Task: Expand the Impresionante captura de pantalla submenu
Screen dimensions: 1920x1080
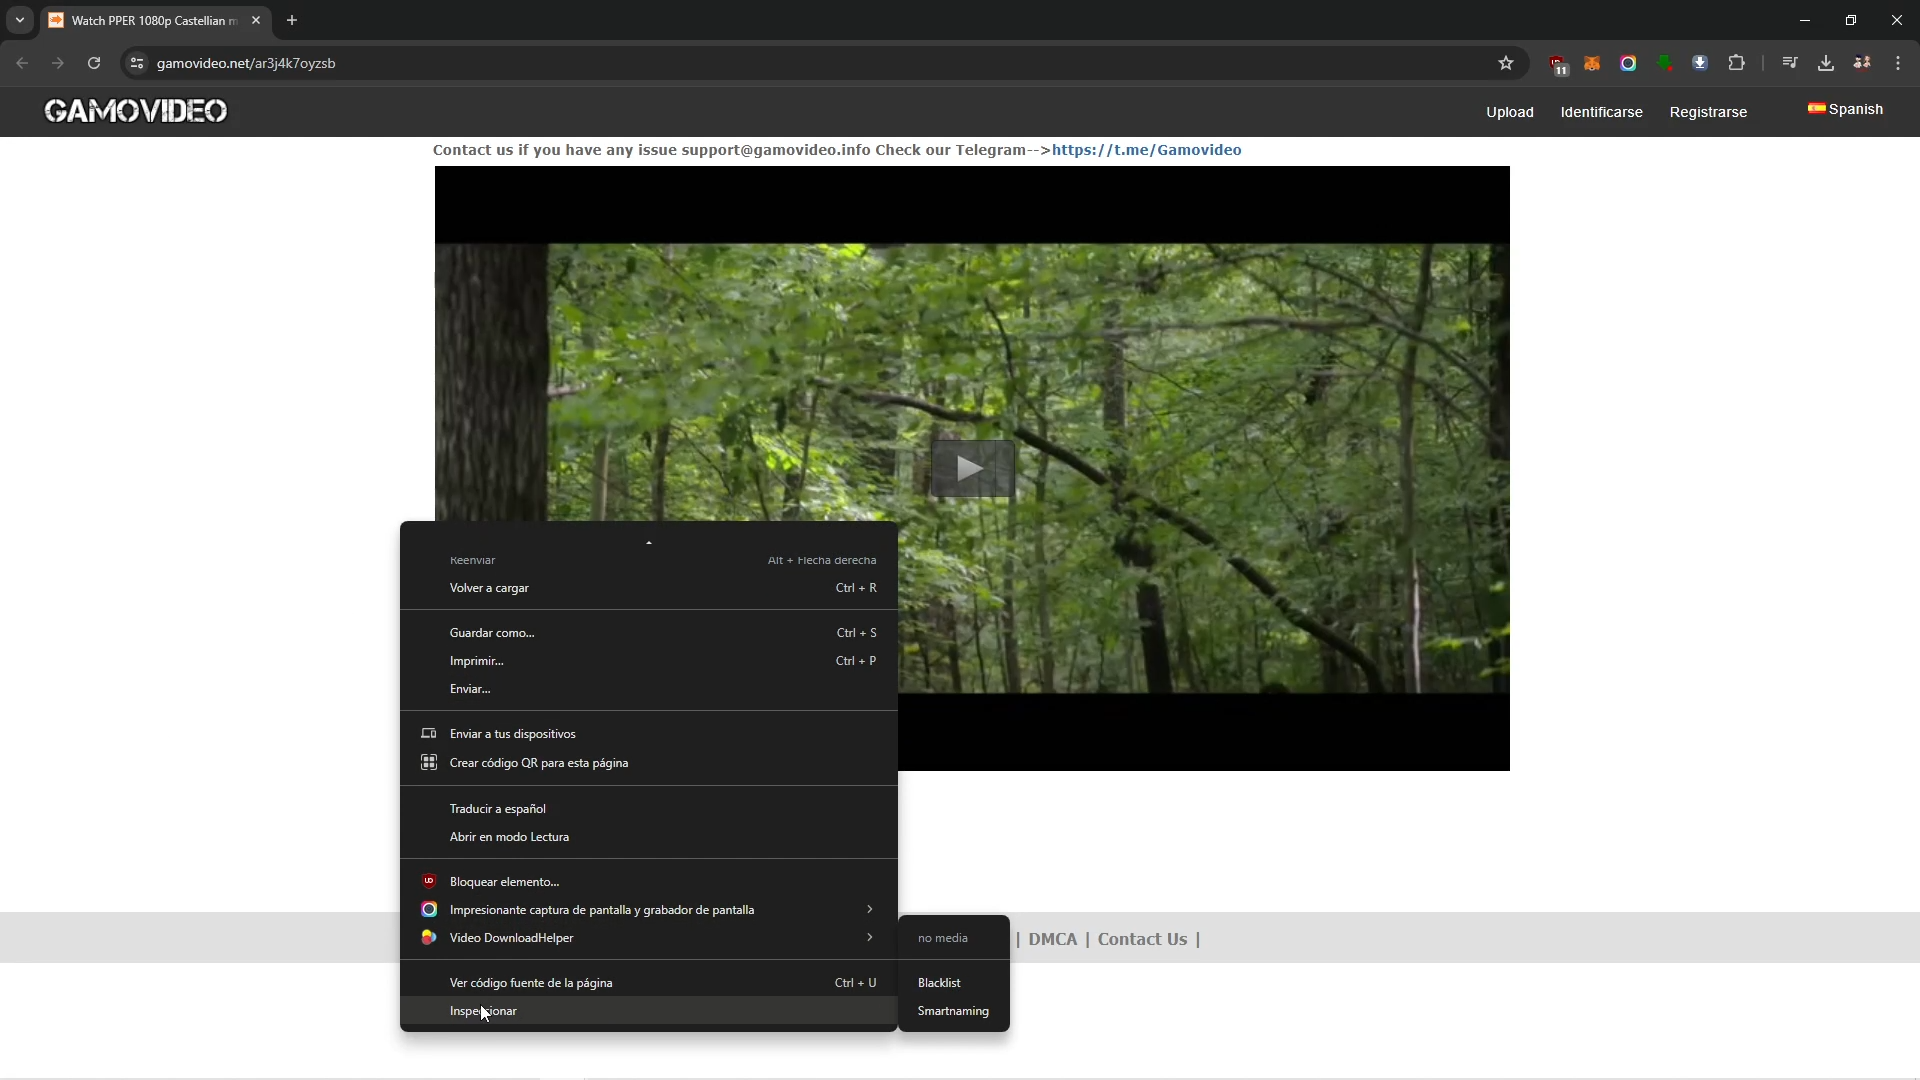Action: 648,910
